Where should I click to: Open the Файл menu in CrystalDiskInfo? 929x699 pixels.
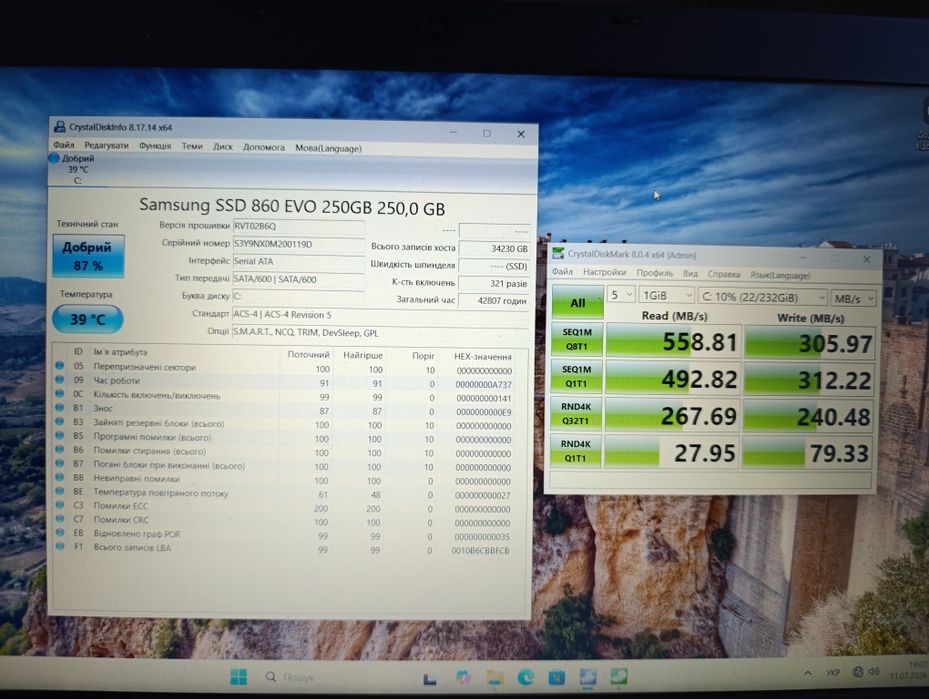(x=63, y=145)
